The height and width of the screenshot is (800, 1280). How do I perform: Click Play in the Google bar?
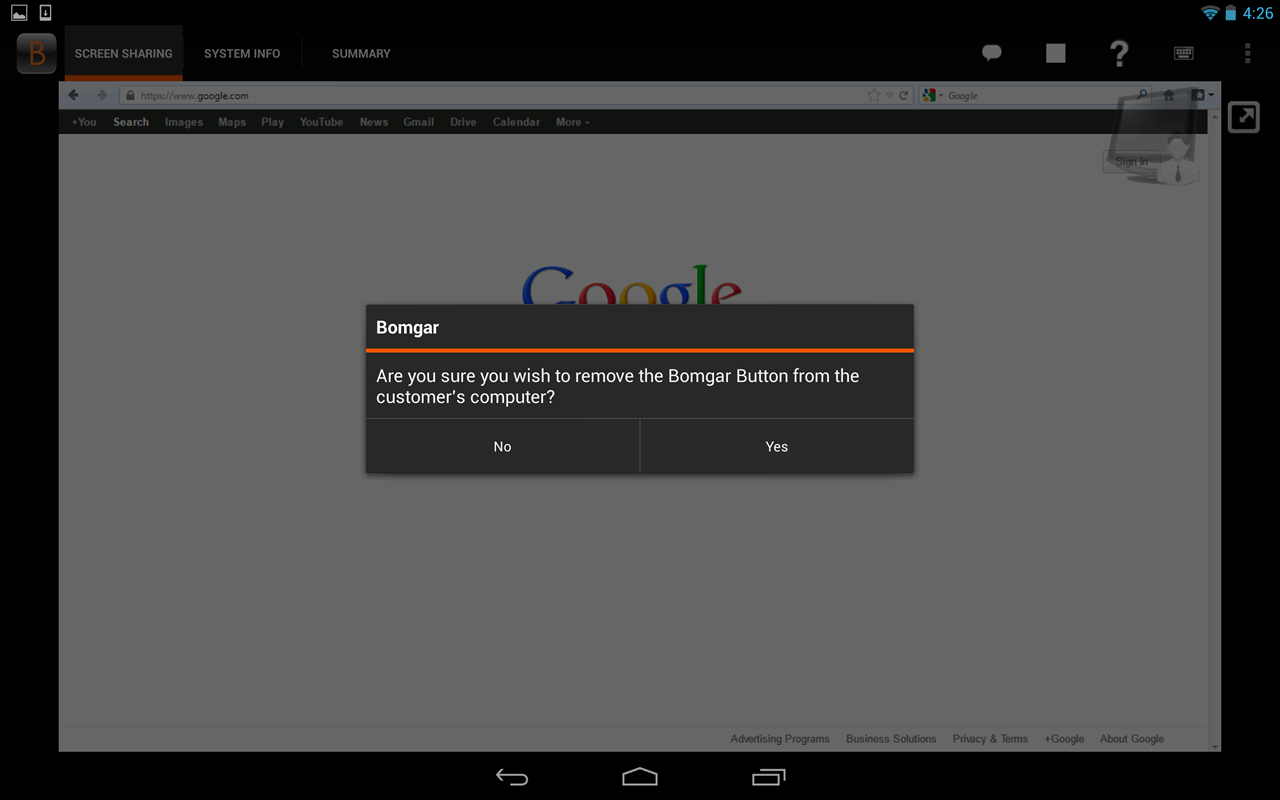coord(273,122)
